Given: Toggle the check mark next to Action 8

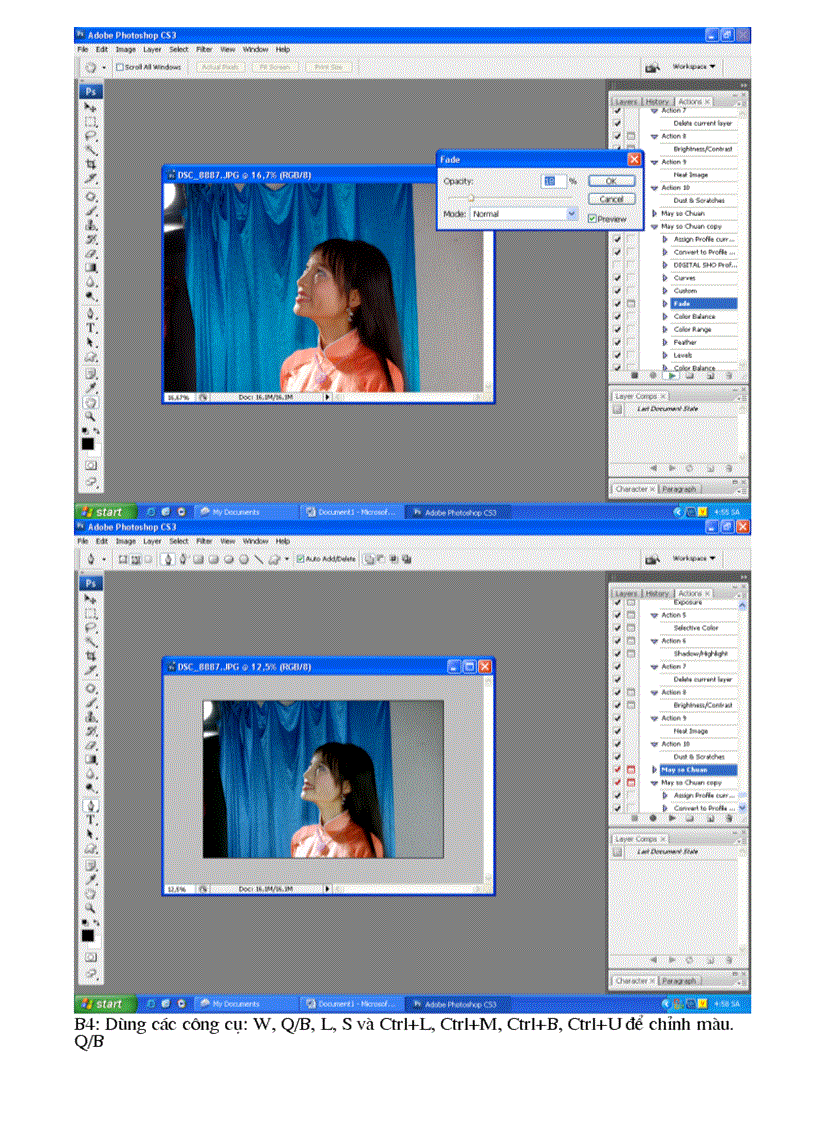Looking at the screenshot, I should pyautogui.click(x=617, y=136).
